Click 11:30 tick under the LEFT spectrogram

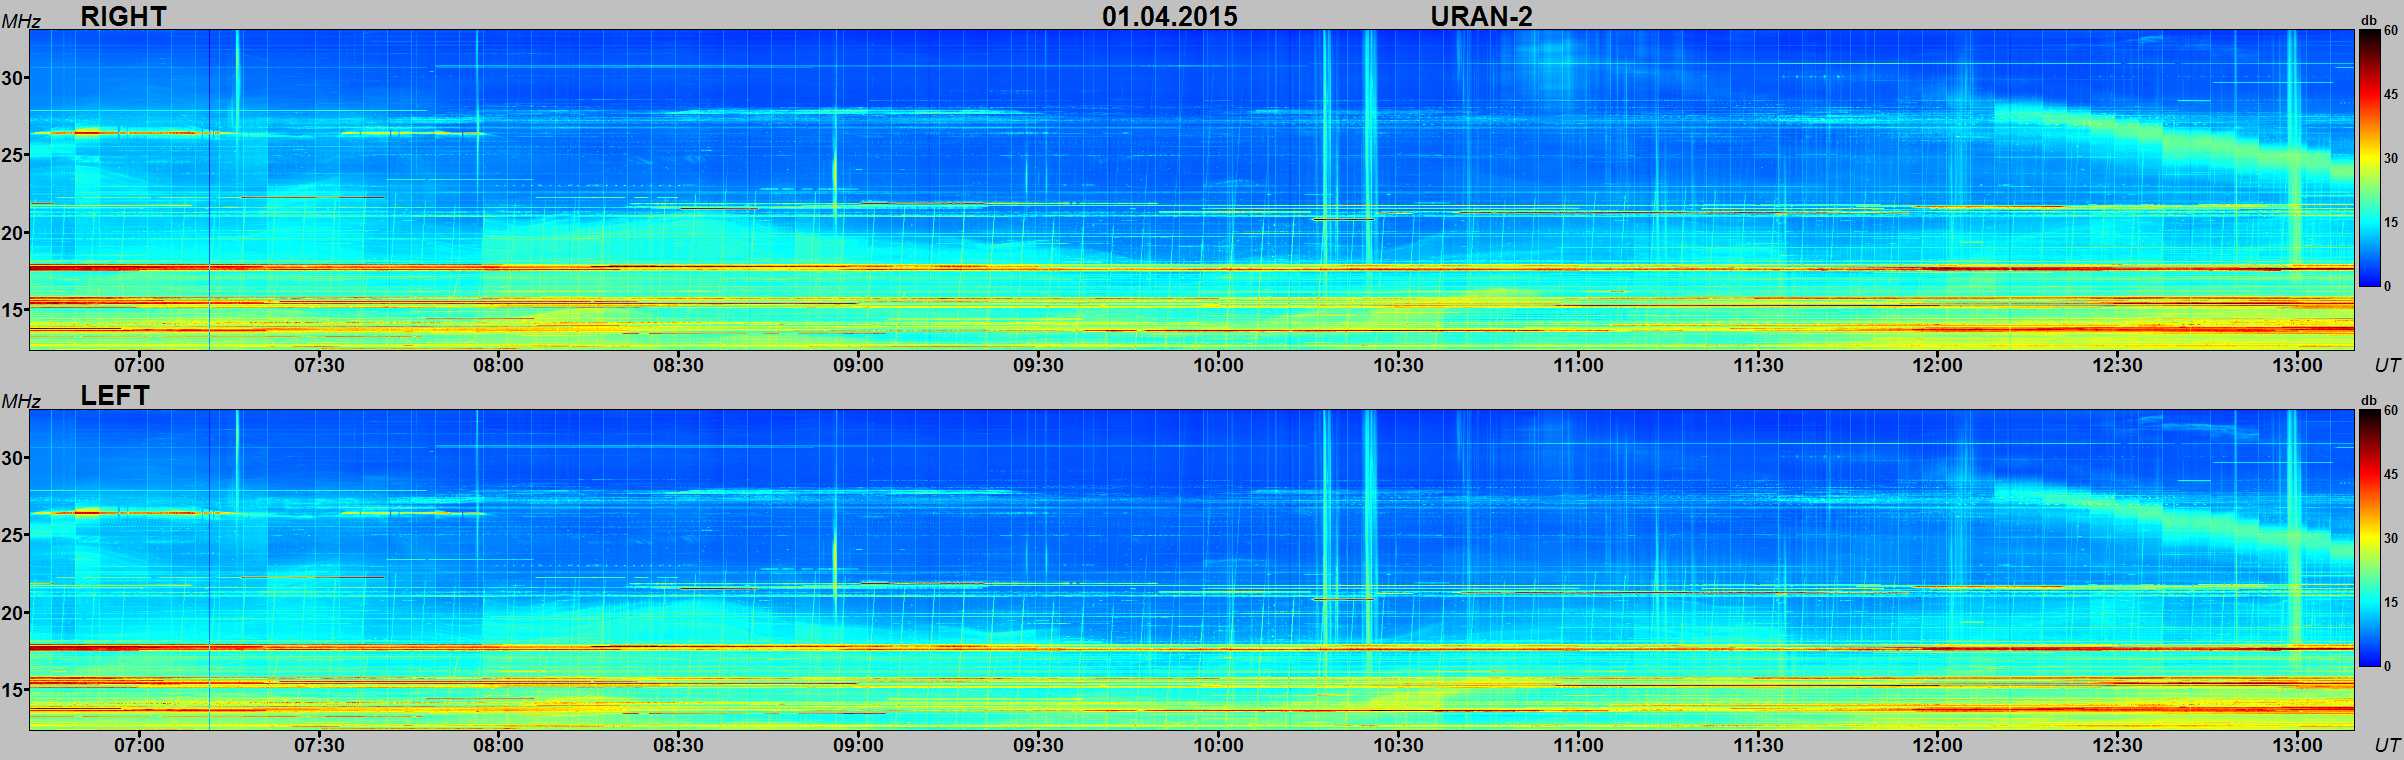click(1758, 745)
